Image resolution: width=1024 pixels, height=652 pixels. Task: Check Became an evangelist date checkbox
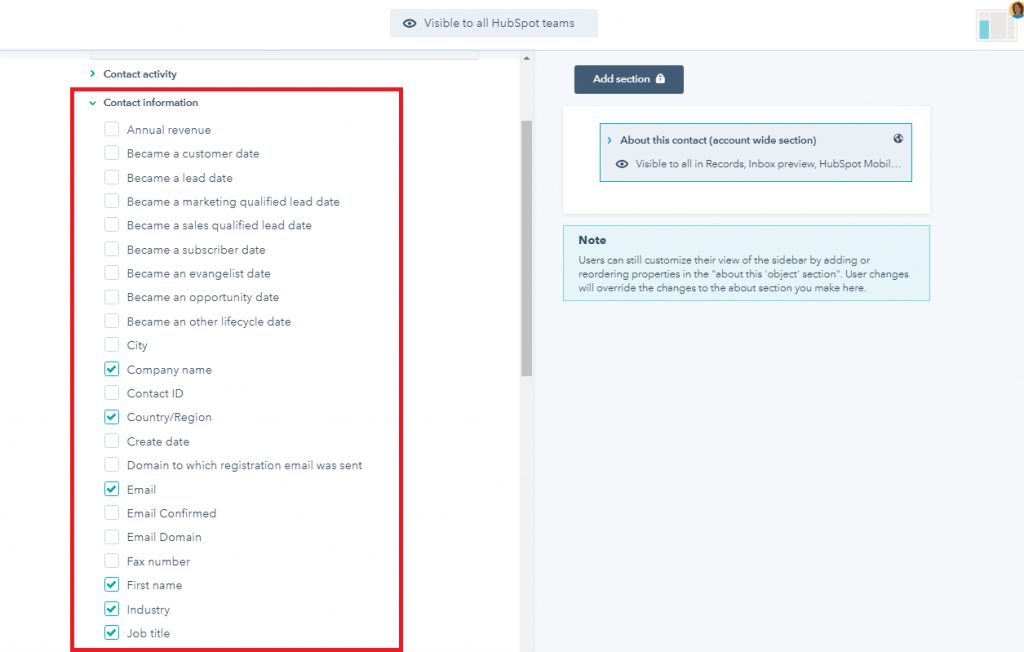112,273
